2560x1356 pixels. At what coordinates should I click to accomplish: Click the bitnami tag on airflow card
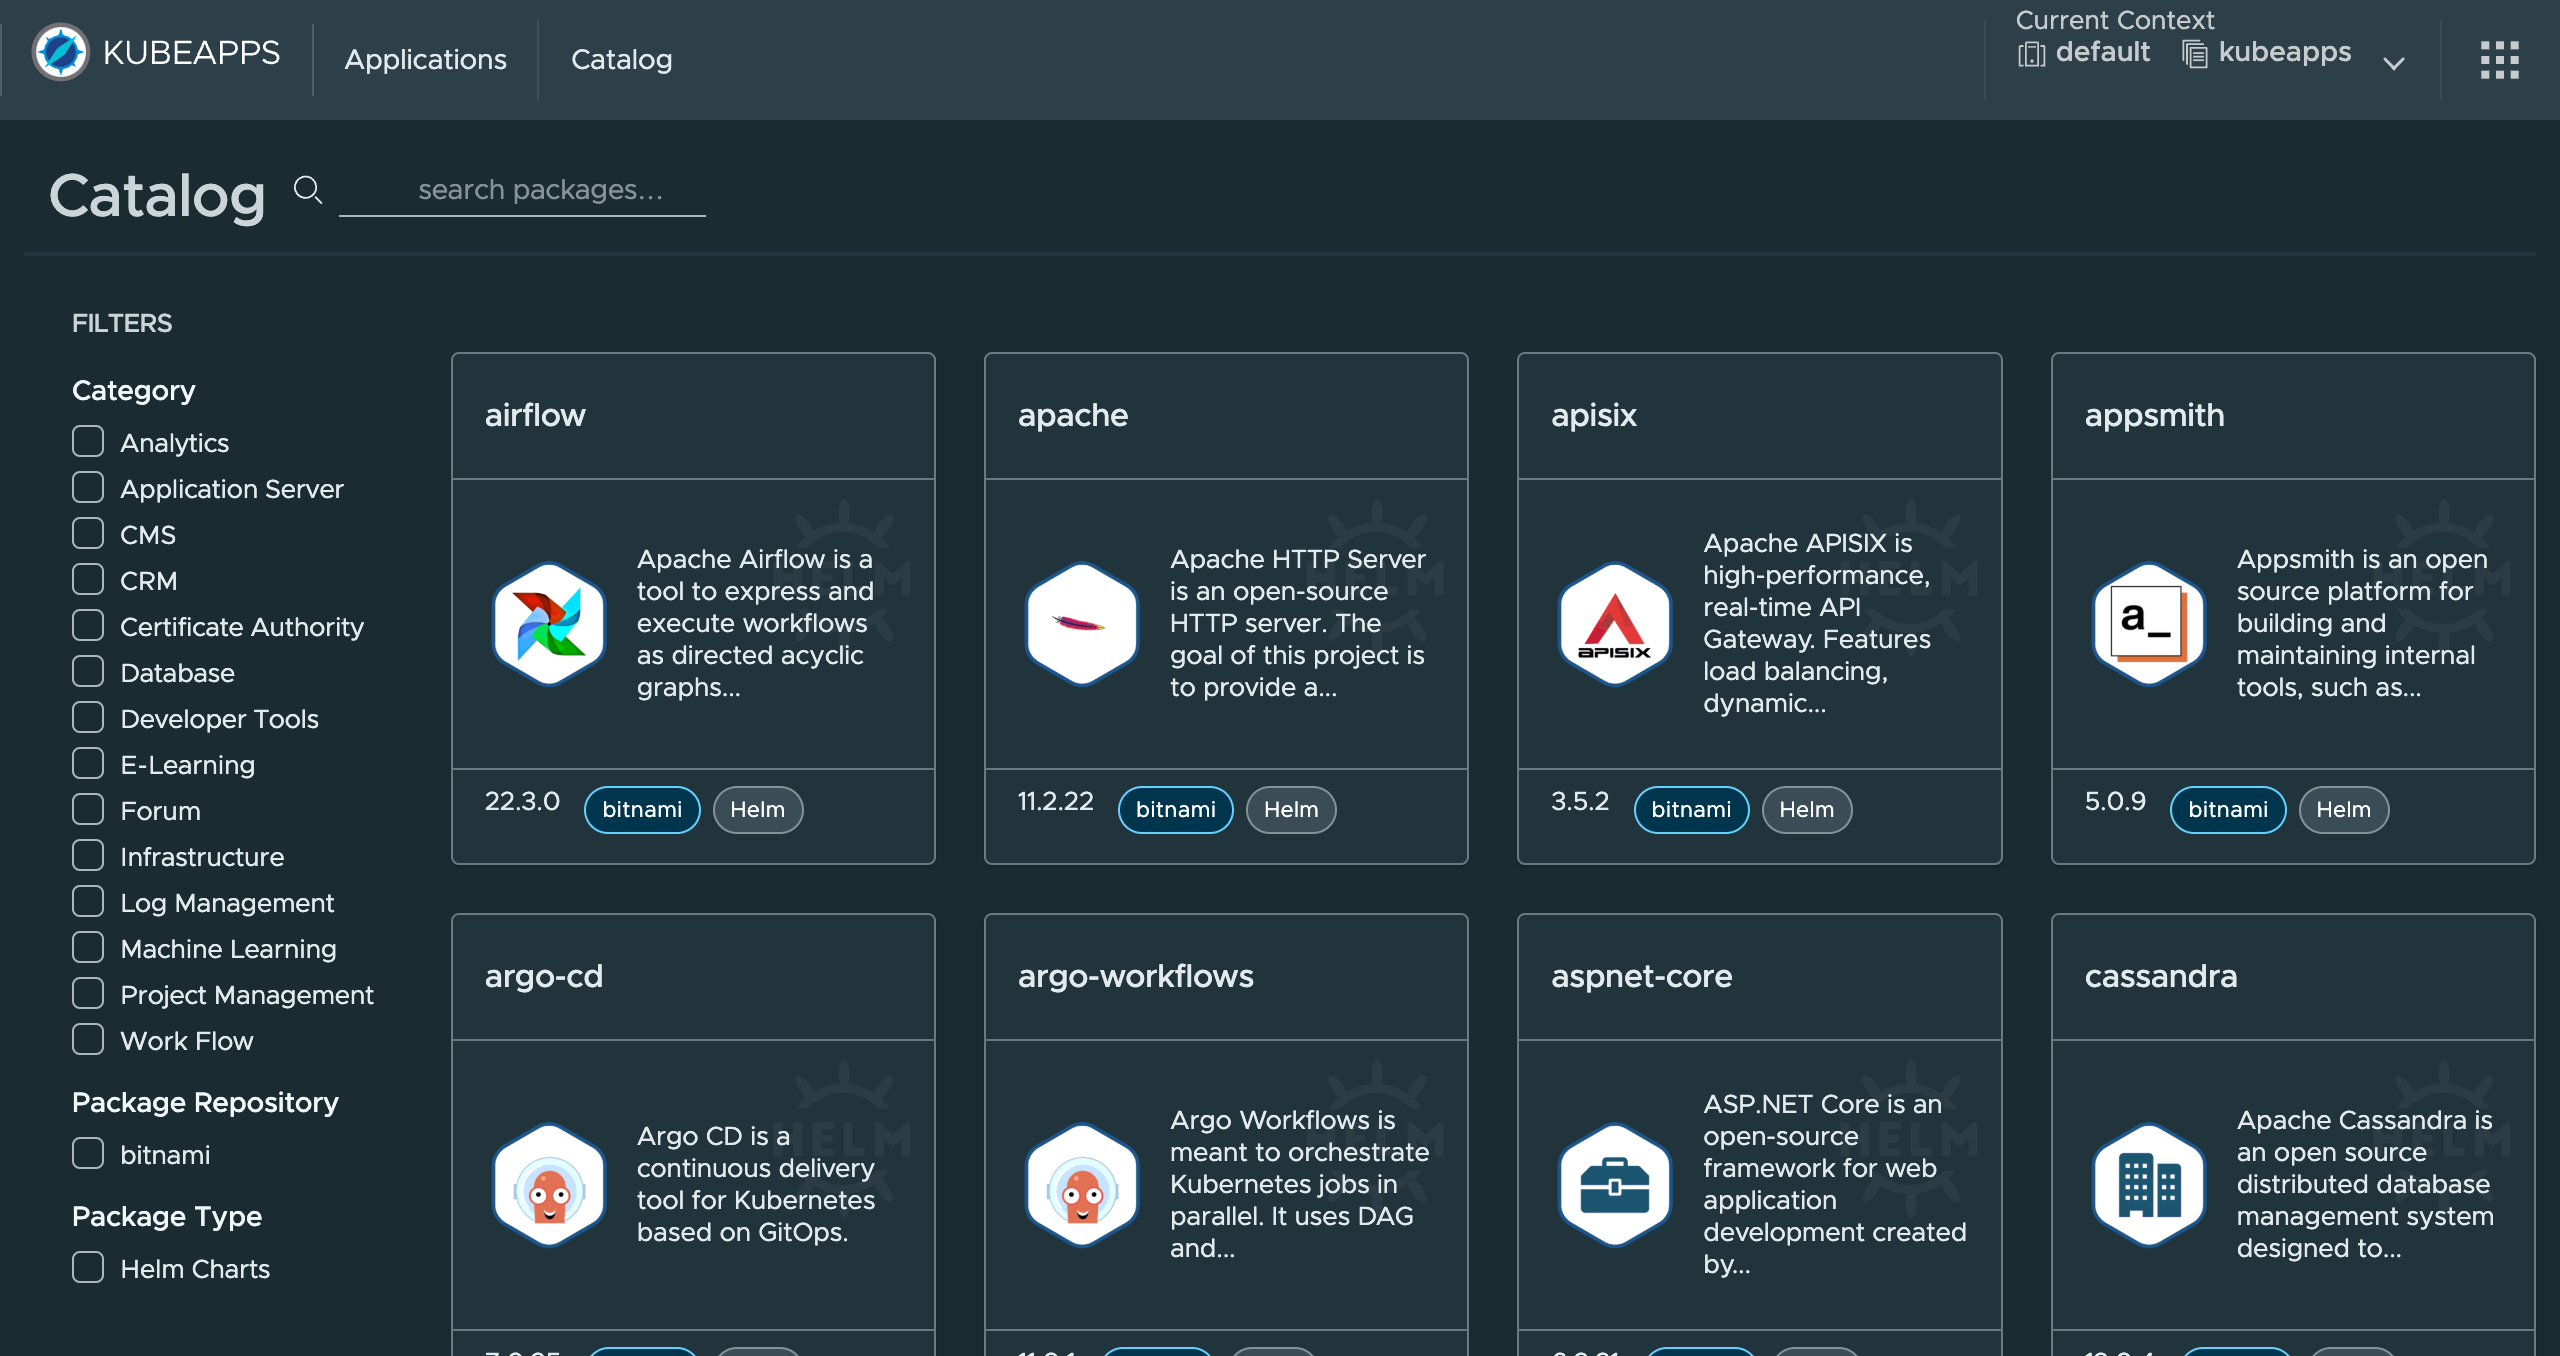tap(642, 810)
